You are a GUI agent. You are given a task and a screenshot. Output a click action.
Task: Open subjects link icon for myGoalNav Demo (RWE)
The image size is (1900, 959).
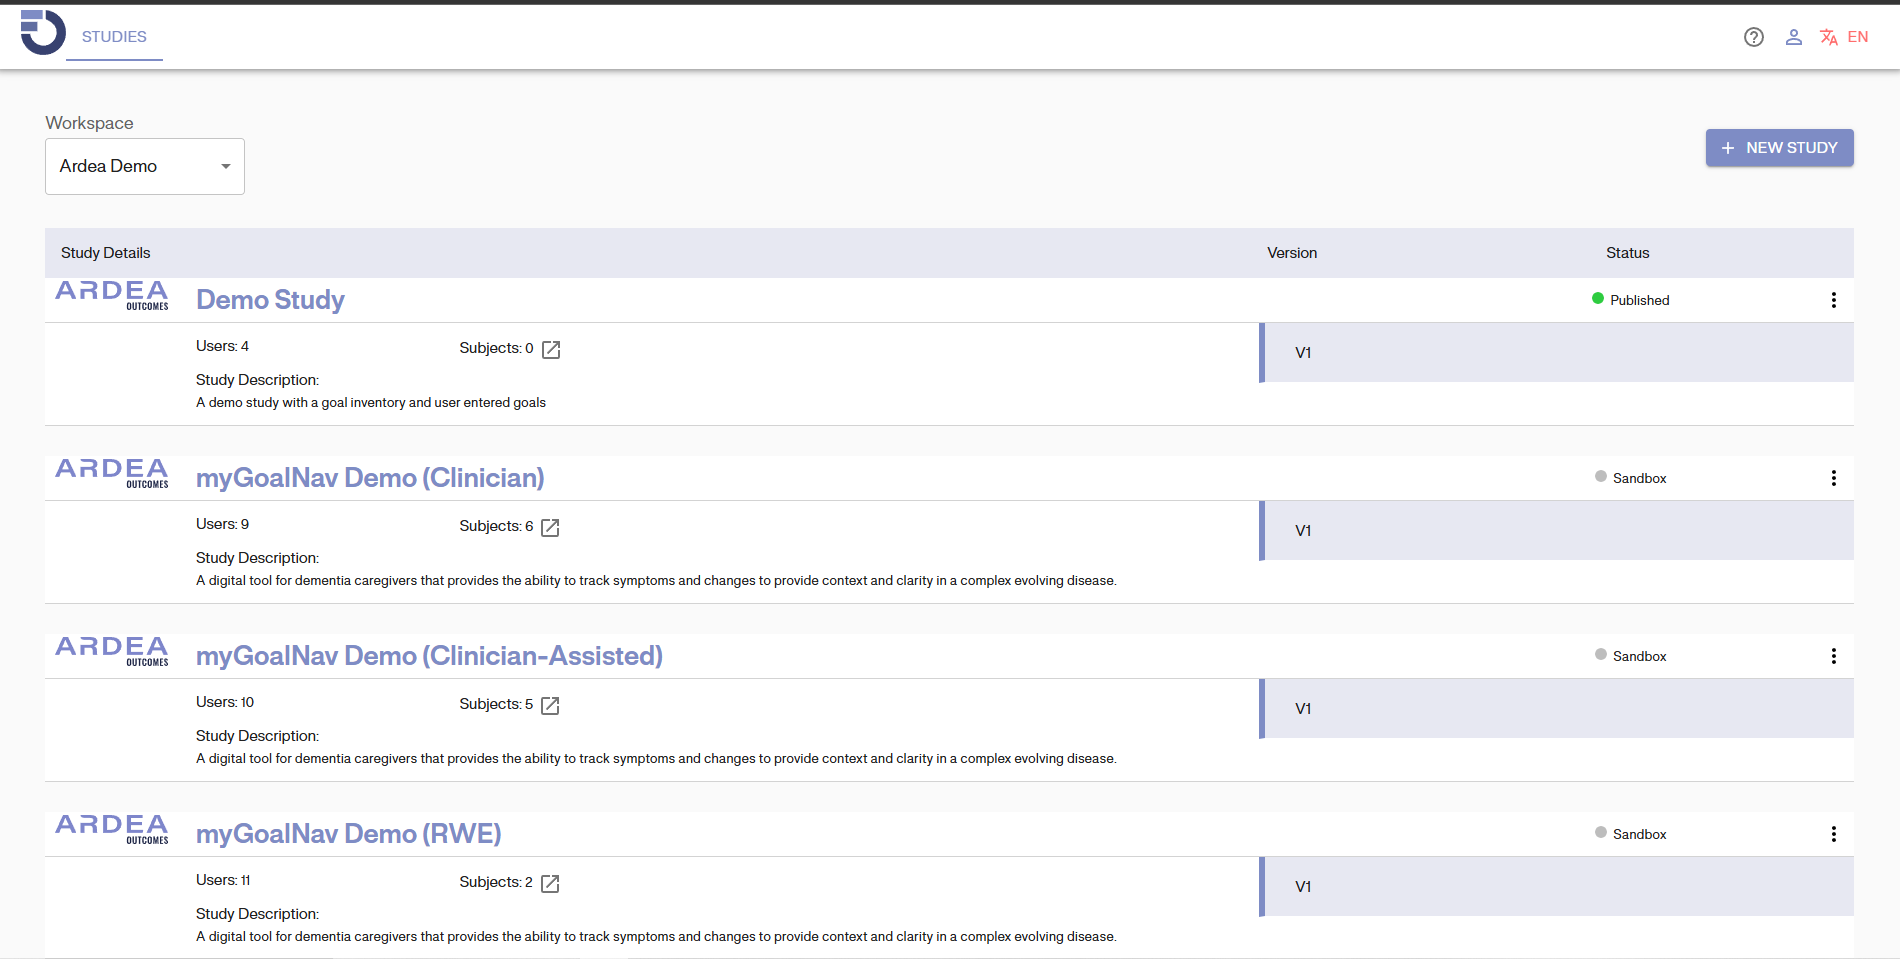(550, 883)
